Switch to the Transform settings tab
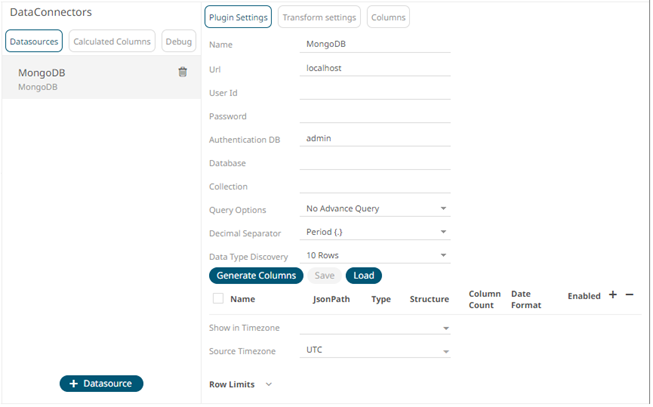Viewport: 653px width, 407px height. coord(318,18)
